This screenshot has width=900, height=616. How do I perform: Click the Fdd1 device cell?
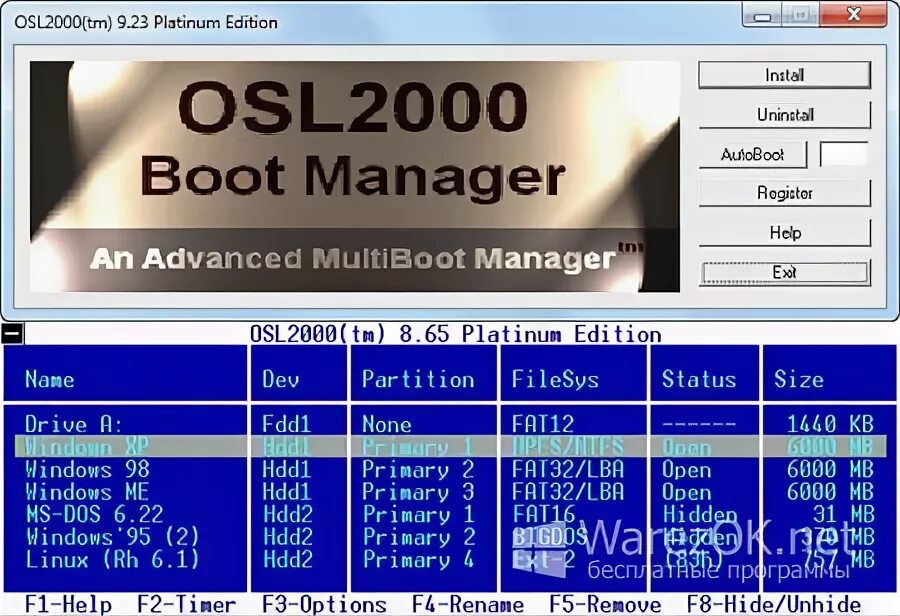click(x=286, y=424)
